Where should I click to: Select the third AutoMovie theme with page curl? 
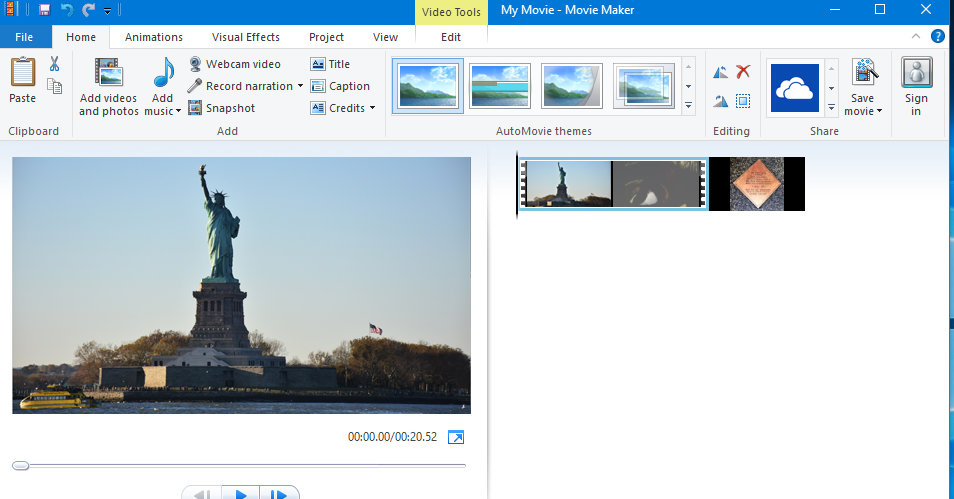point(572,86)
